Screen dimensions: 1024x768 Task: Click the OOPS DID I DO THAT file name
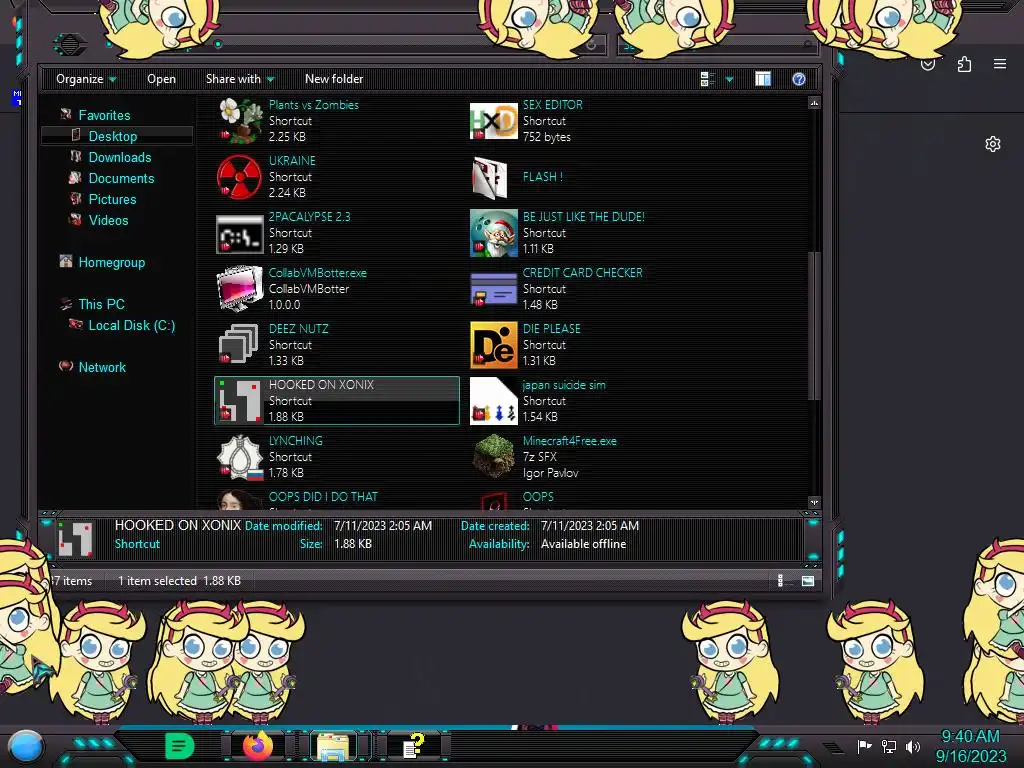click(x=323, y=497)
